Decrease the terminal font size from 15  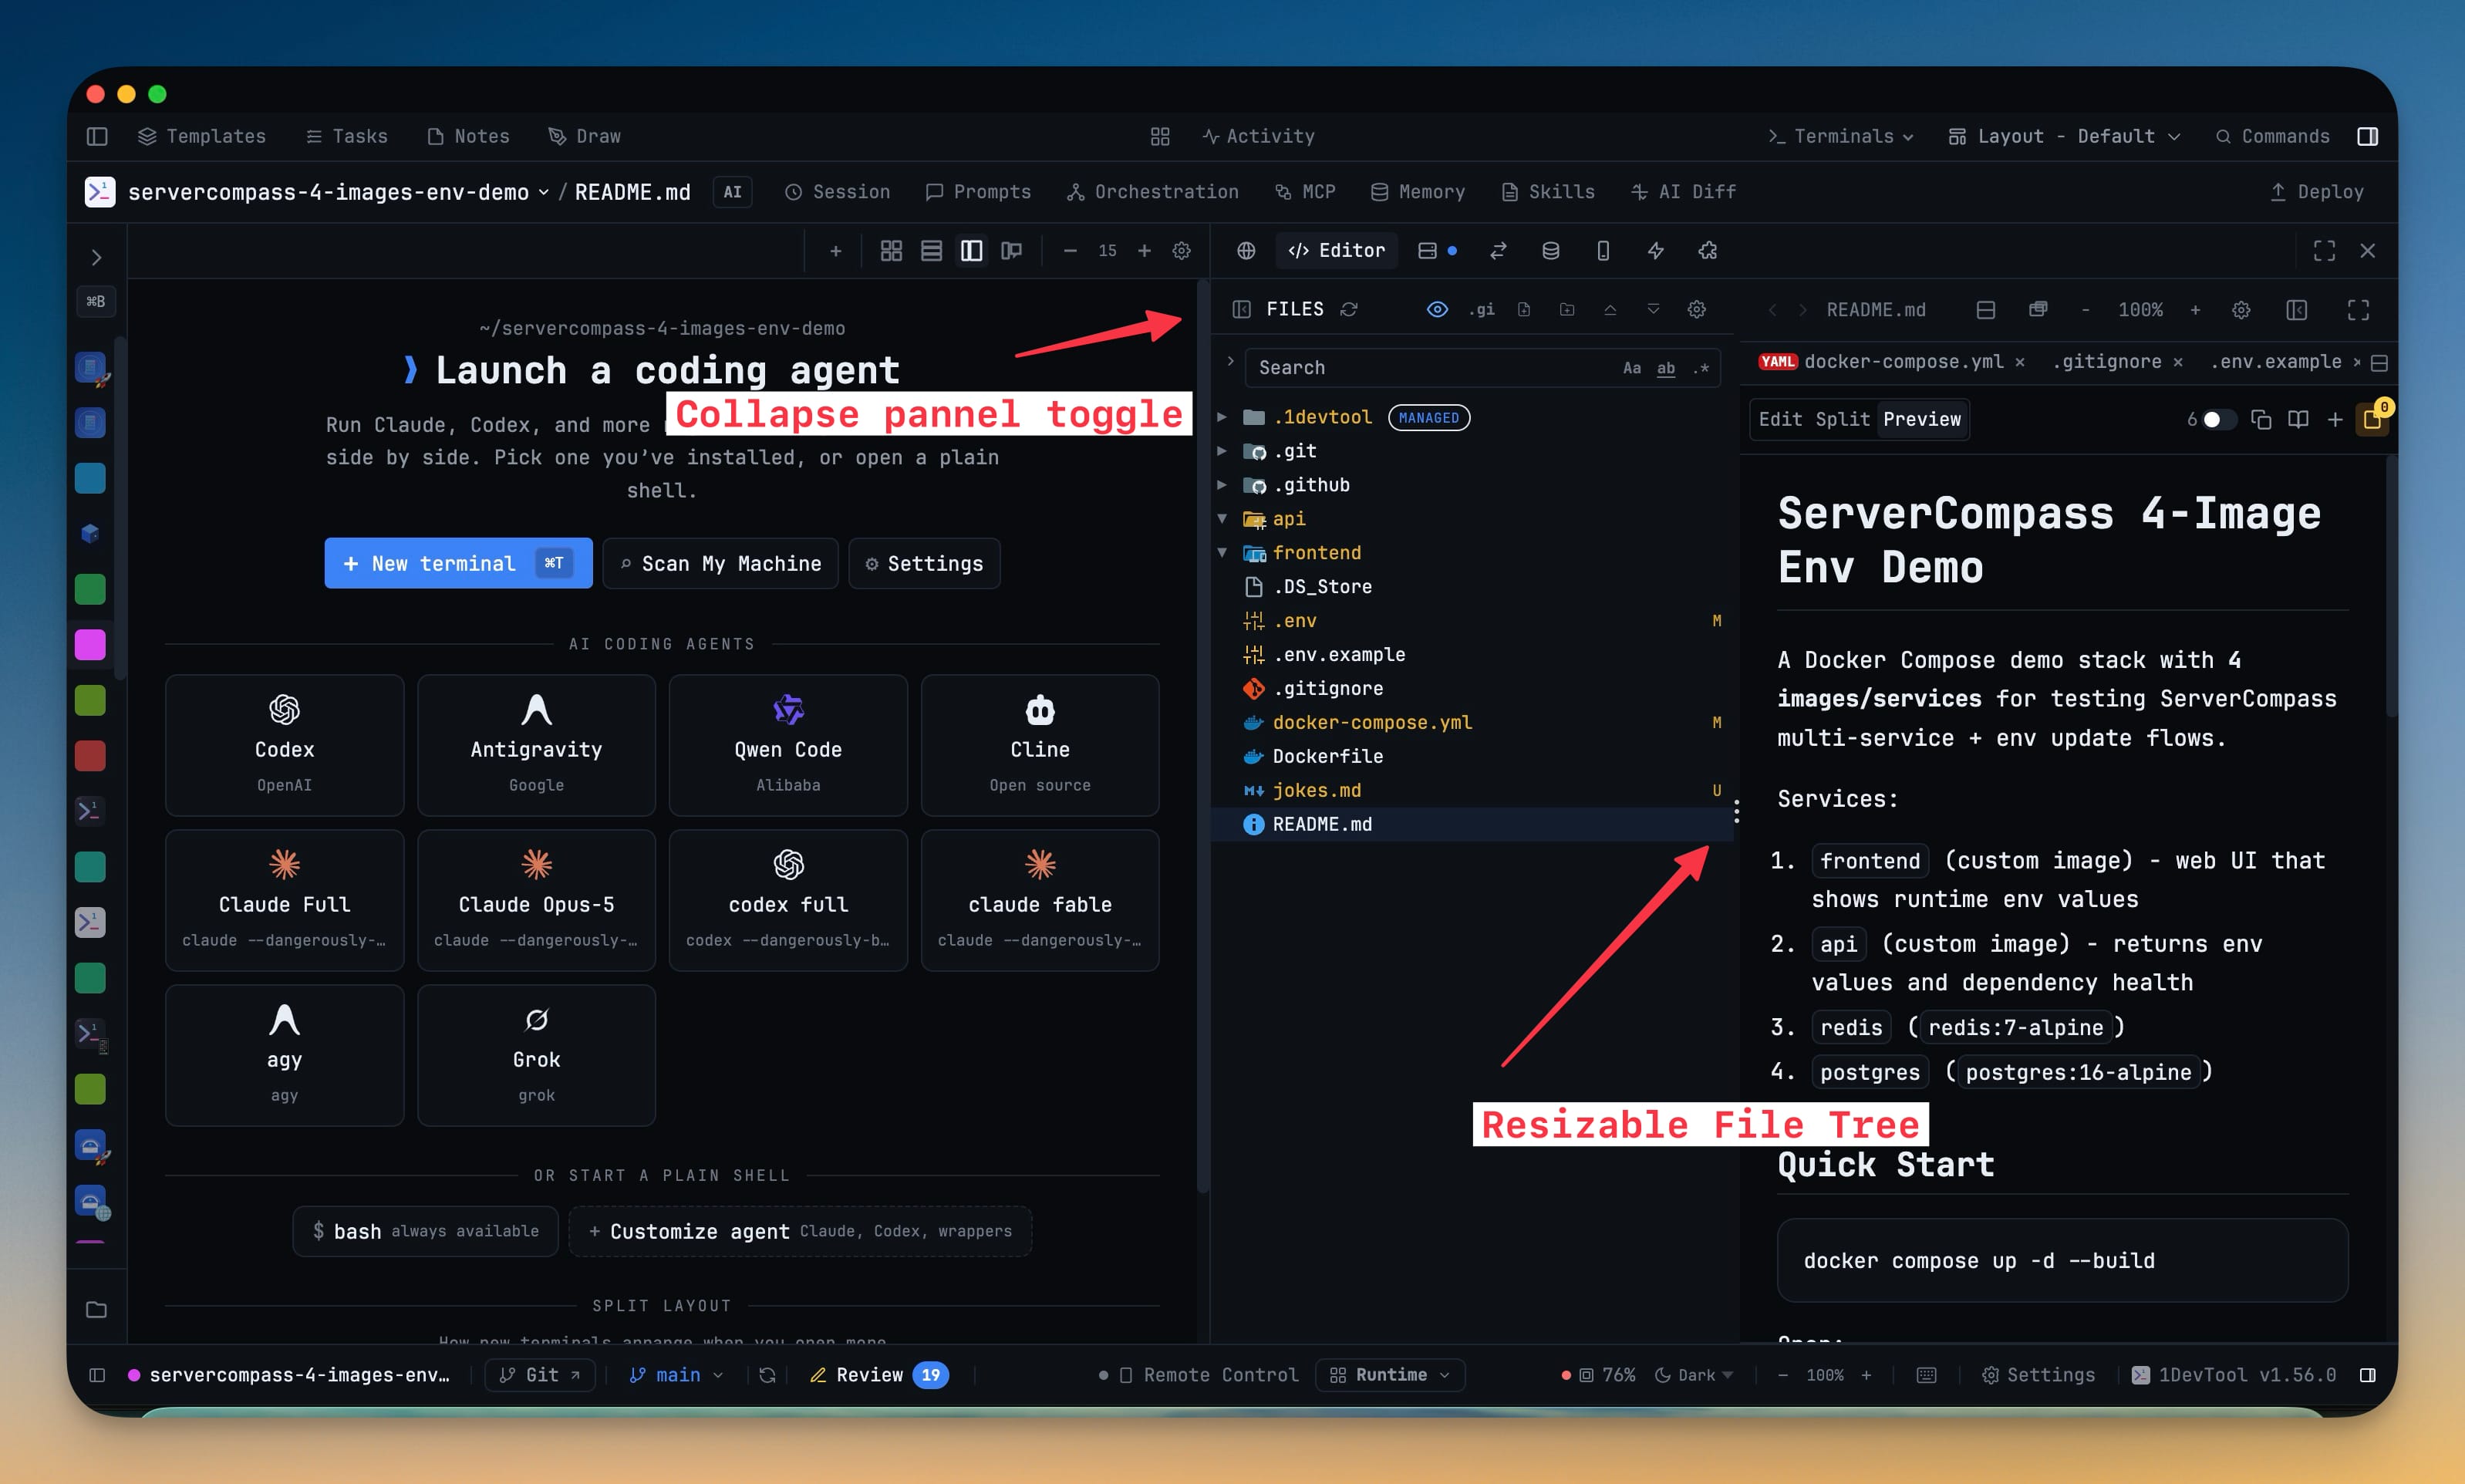(1070, 251)
